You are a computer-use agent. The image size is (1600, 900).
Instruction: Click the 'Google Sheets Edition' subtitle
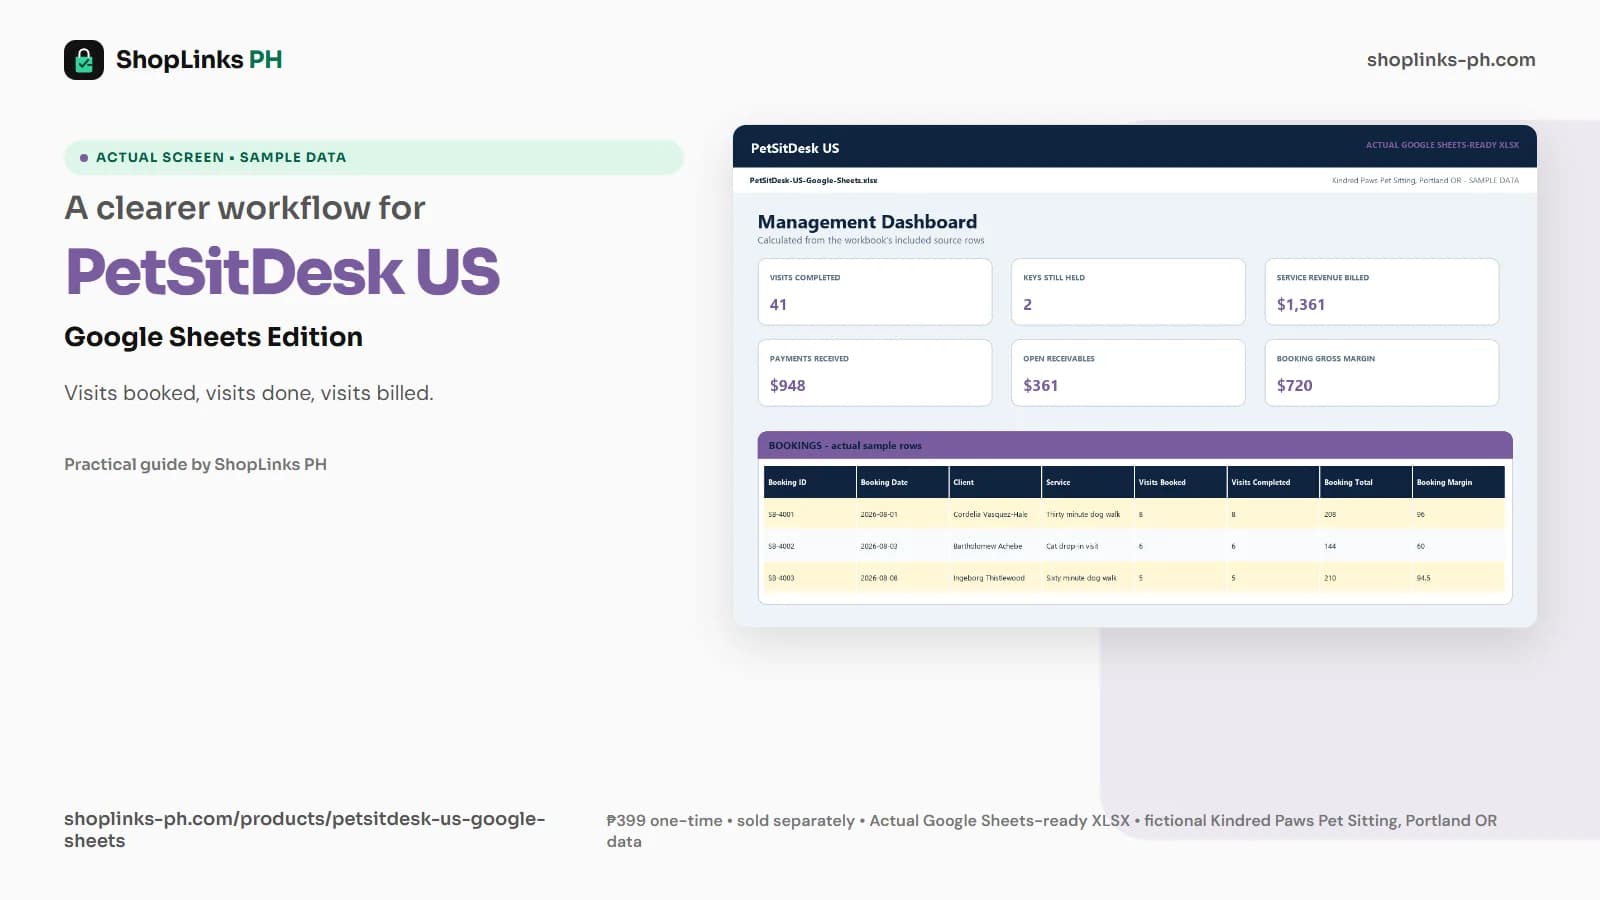(213, 337)
